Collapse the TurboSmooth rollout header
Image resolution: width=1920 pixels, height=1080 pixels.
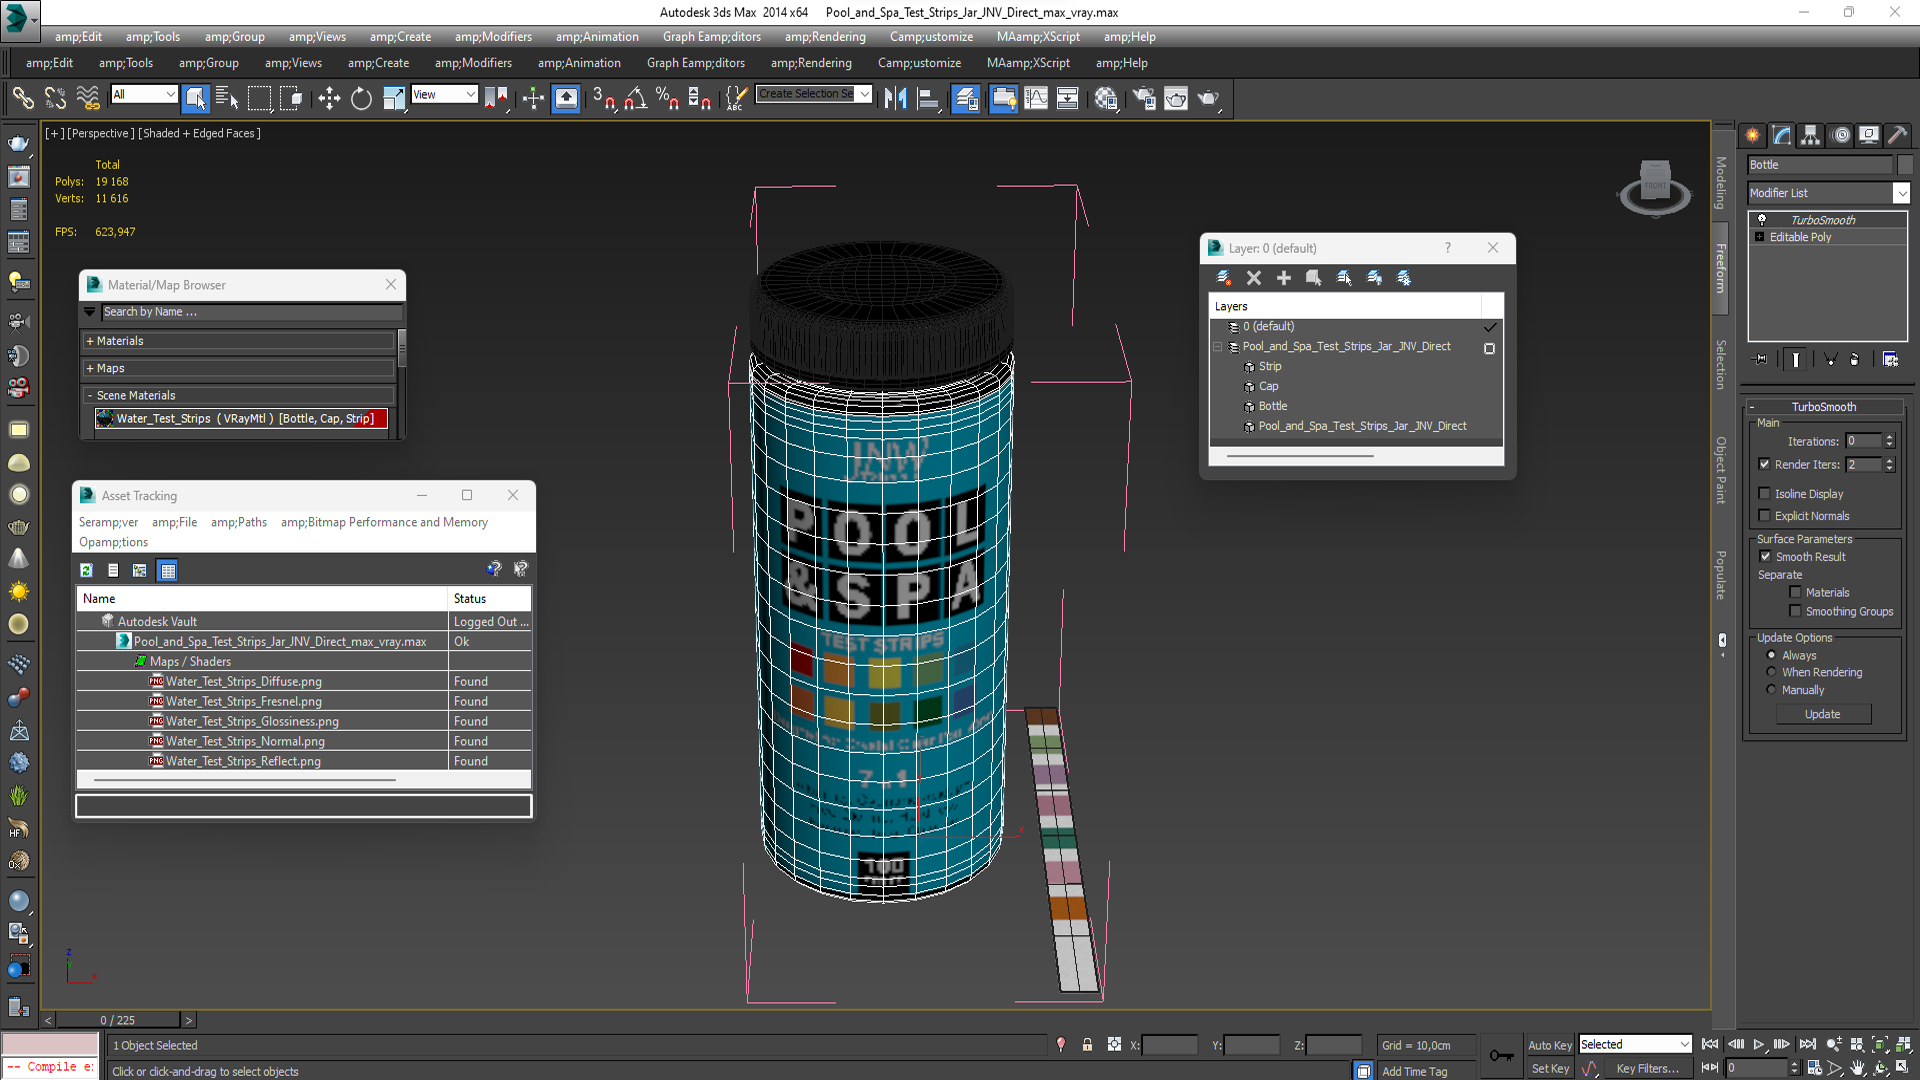1823,407
